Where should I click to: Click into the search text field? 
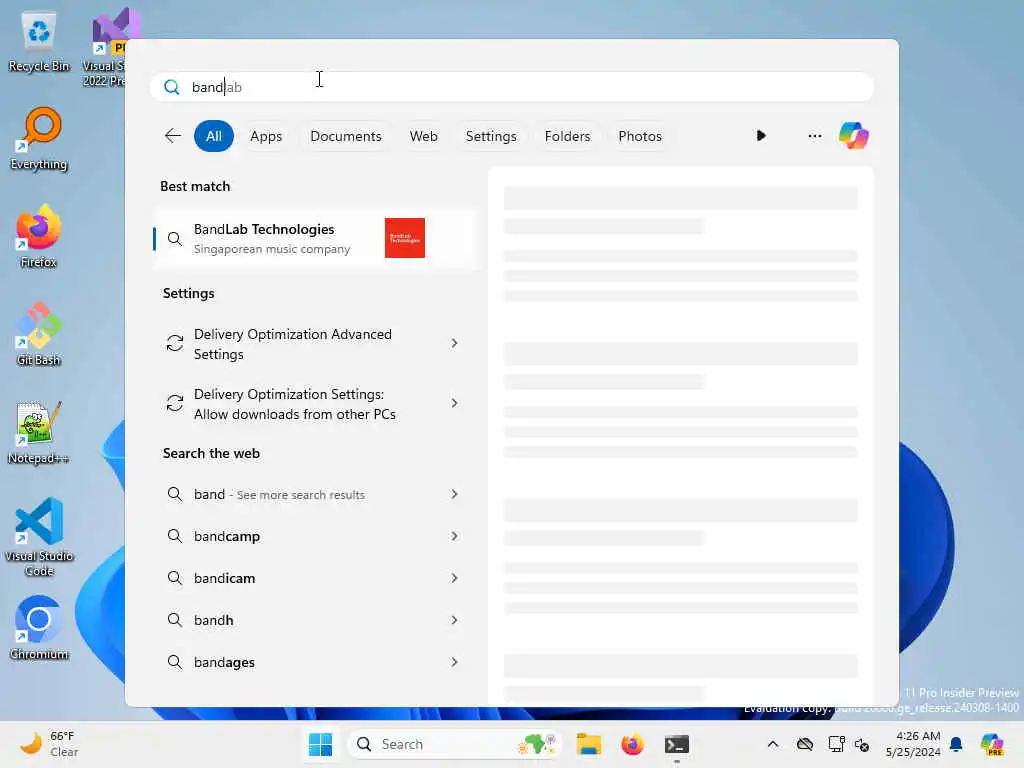coord(512,87)
